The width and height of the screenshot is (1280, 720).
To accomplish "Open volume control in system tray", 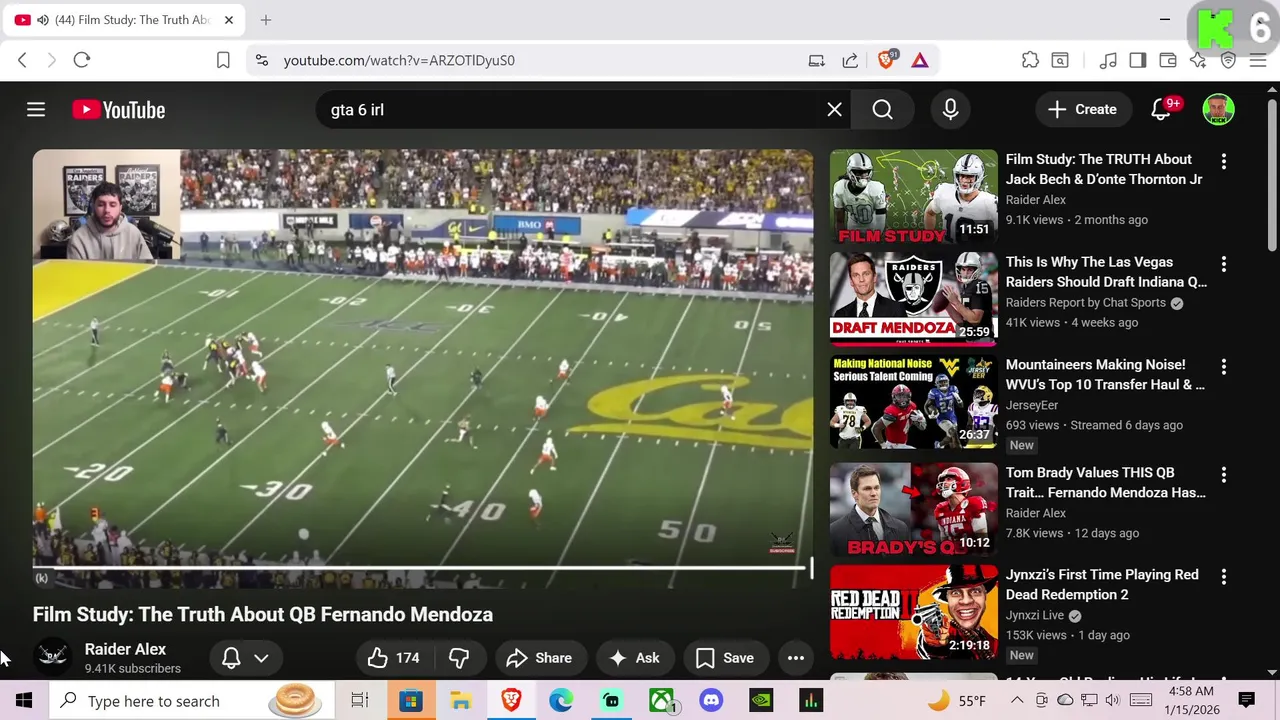I will [1112, 700].
